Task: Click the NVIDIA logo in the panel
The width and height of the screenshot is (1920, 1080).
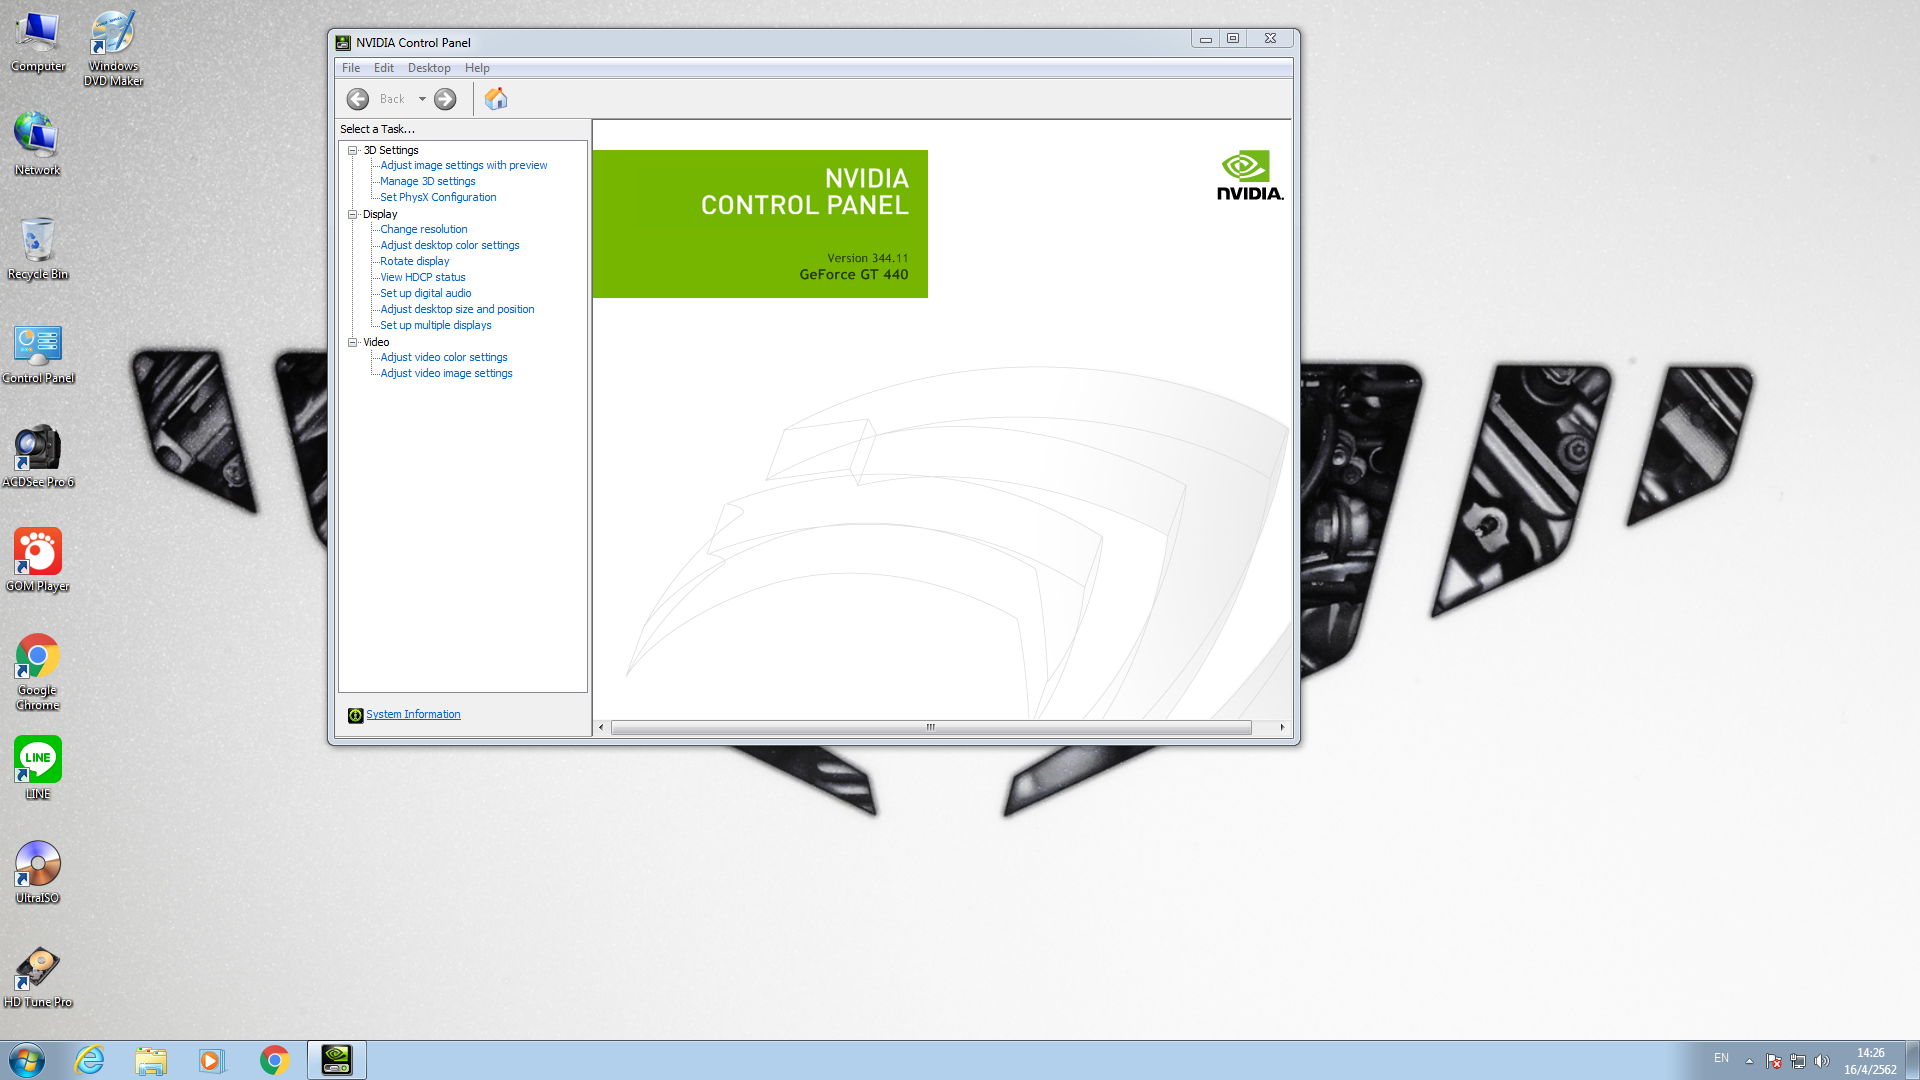Action: tap(1250, 175)
